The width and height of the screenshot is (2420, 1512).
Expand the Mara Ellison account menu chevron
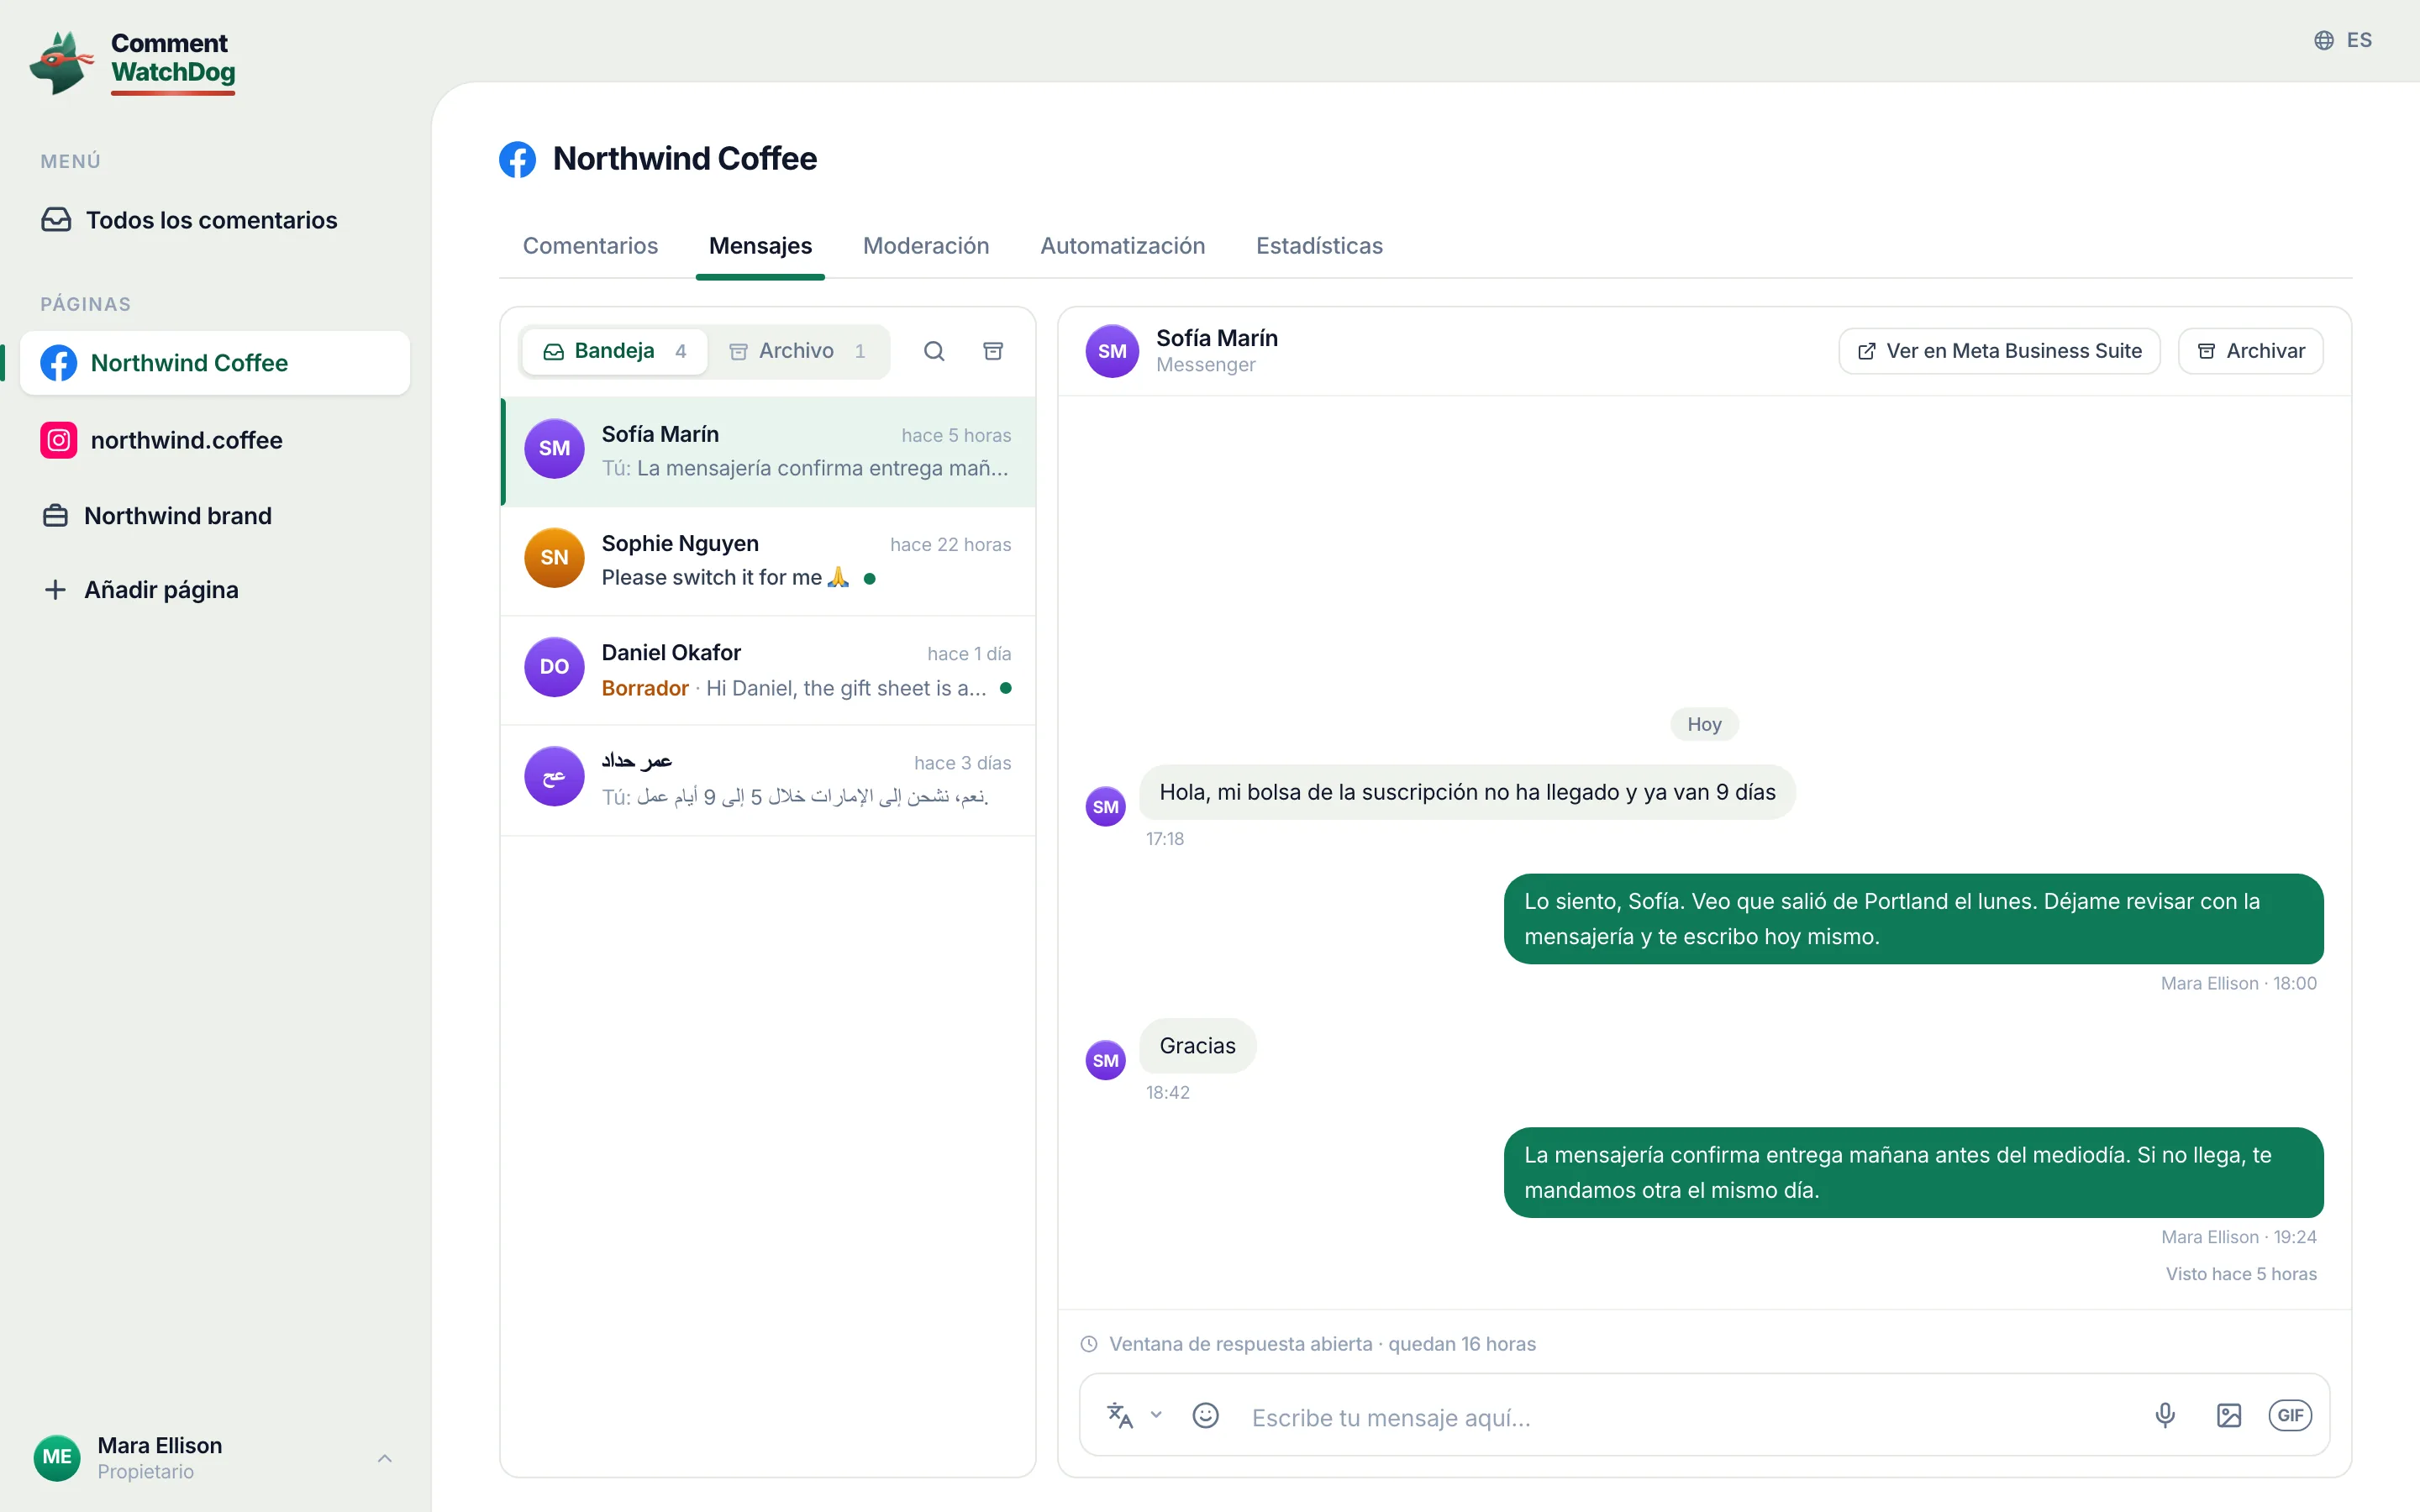tap(385, 1458)
